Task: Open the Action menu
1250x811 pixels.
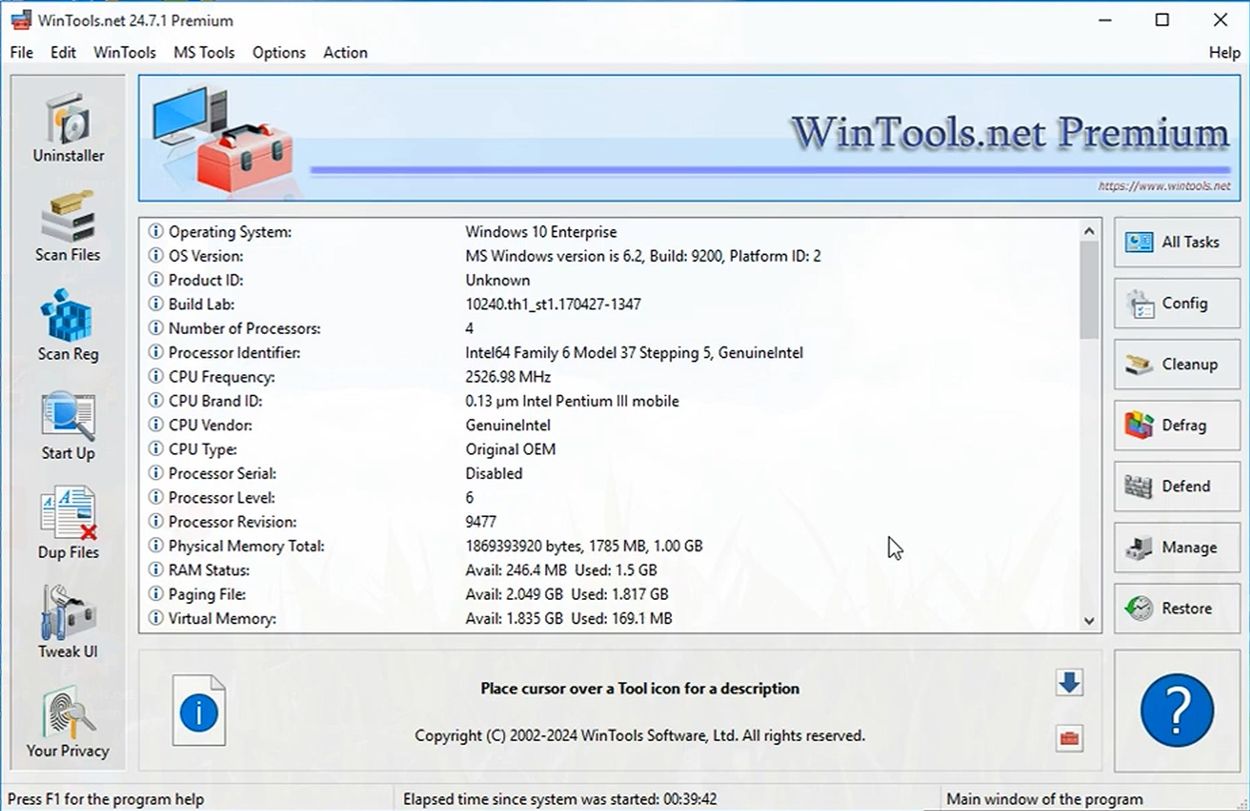Action: pos(345,52)
